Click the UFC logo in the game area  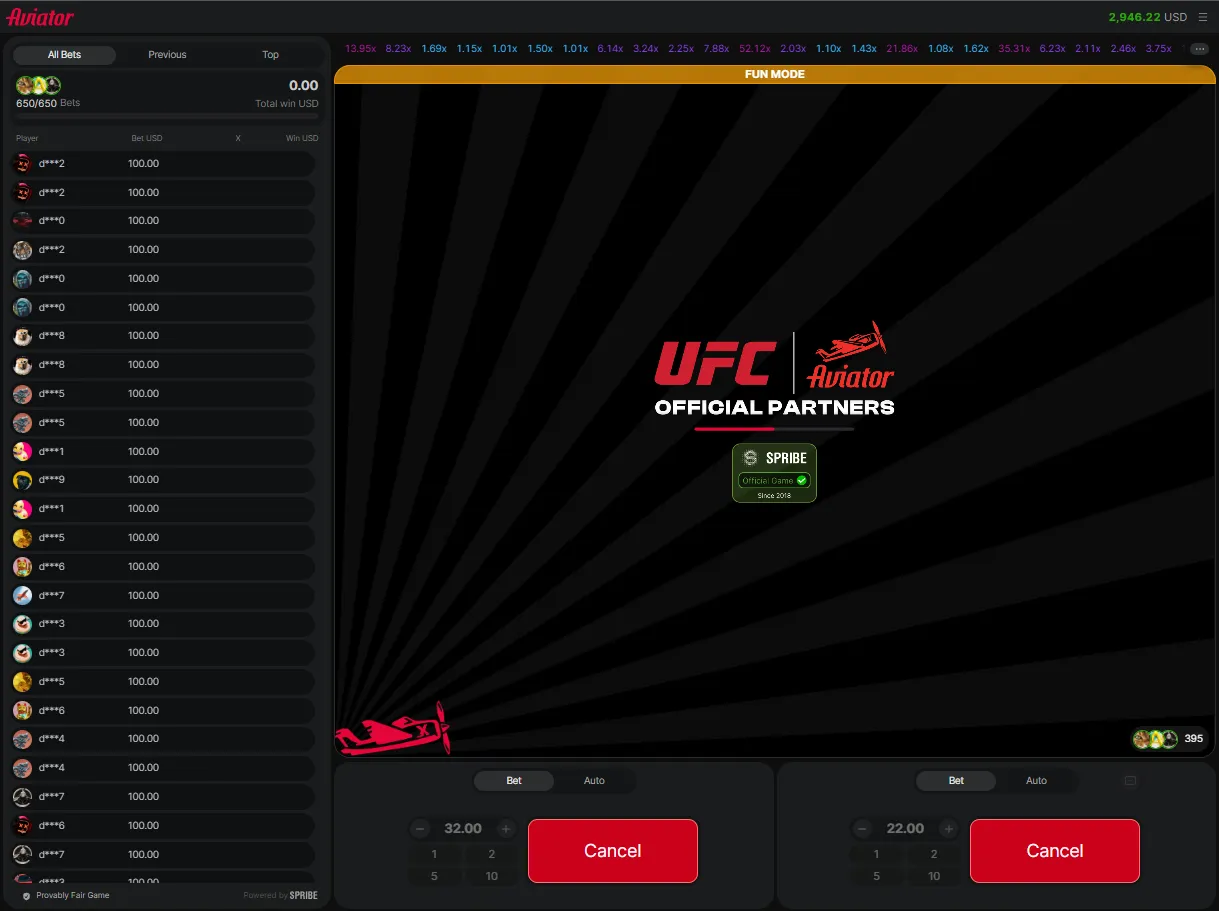click(716, 363)
